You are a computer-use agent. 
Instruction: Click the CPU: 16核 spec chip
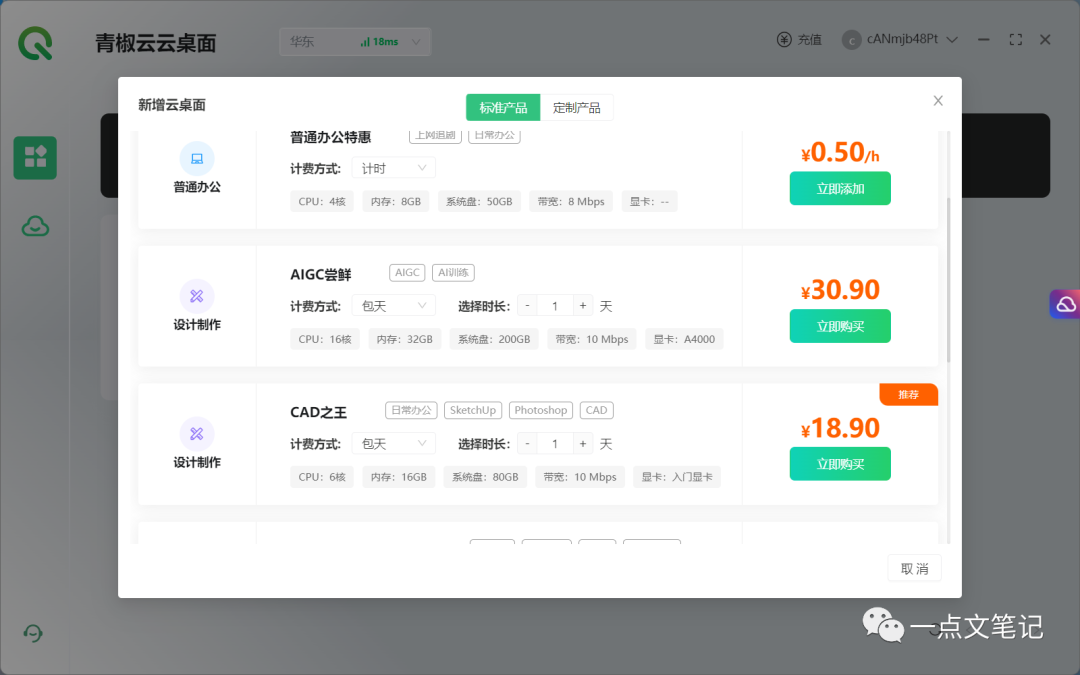coord(325,339)
